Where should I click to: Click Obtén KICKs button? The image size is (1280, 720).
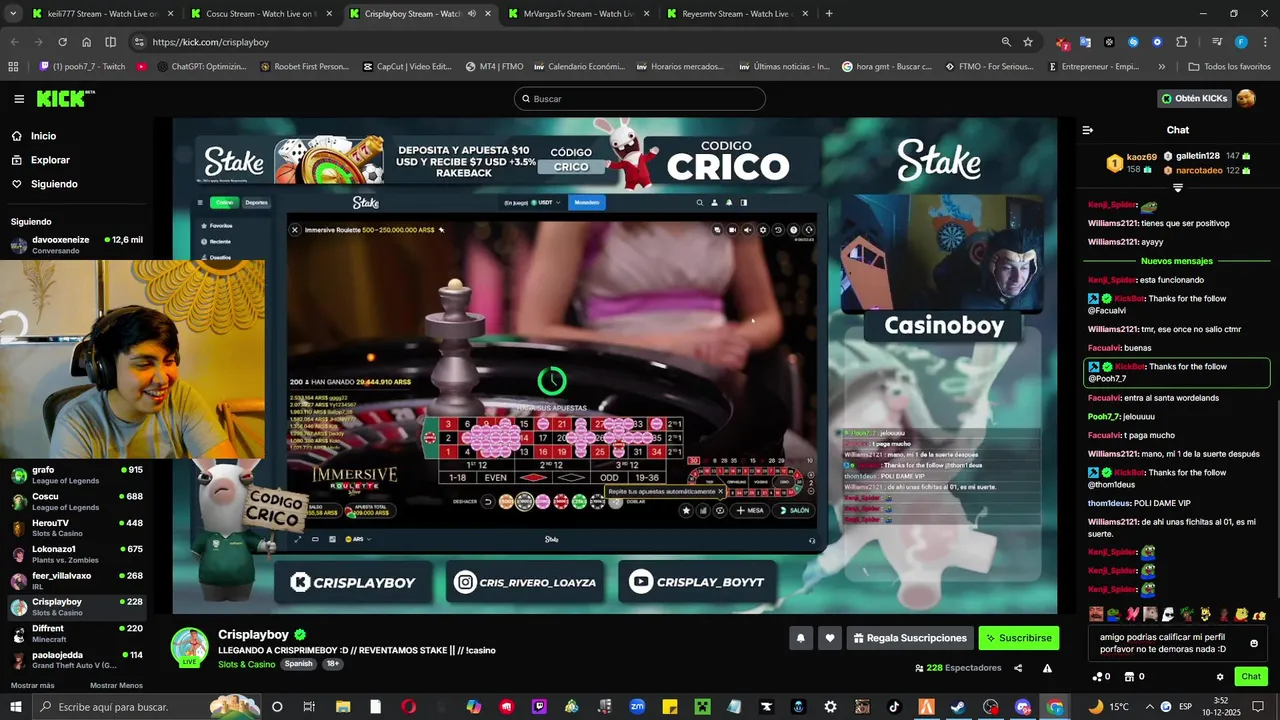(x=1194, y=98)
